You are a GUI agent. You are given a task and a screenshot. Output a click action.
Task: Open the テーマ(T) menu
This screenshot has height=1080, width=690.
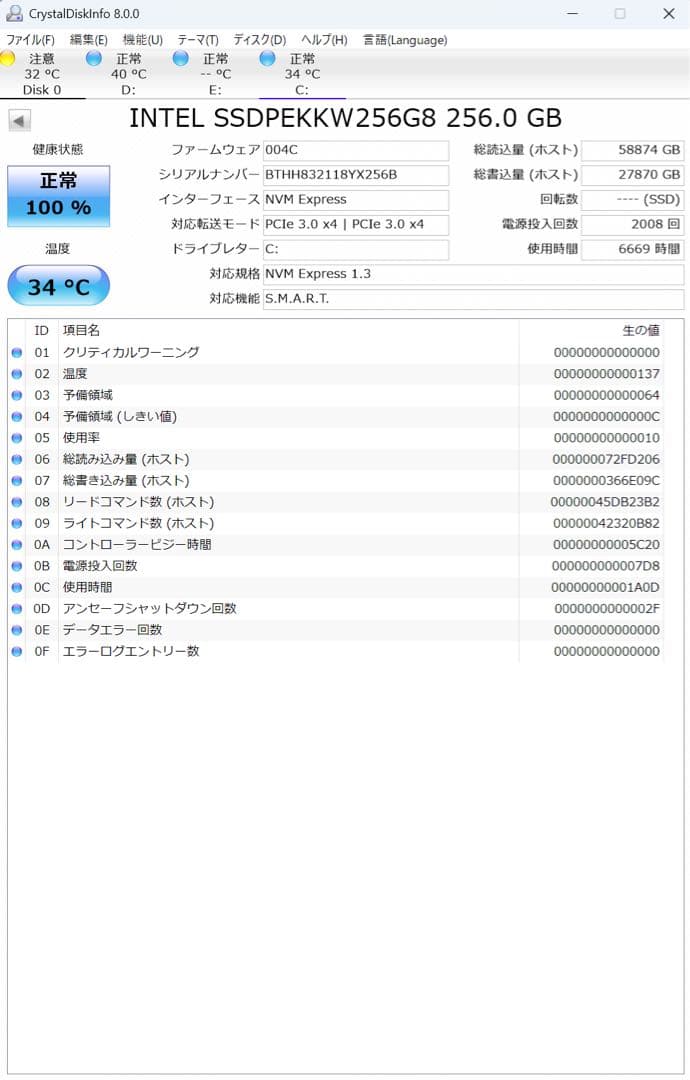click(x=198, y=40)
